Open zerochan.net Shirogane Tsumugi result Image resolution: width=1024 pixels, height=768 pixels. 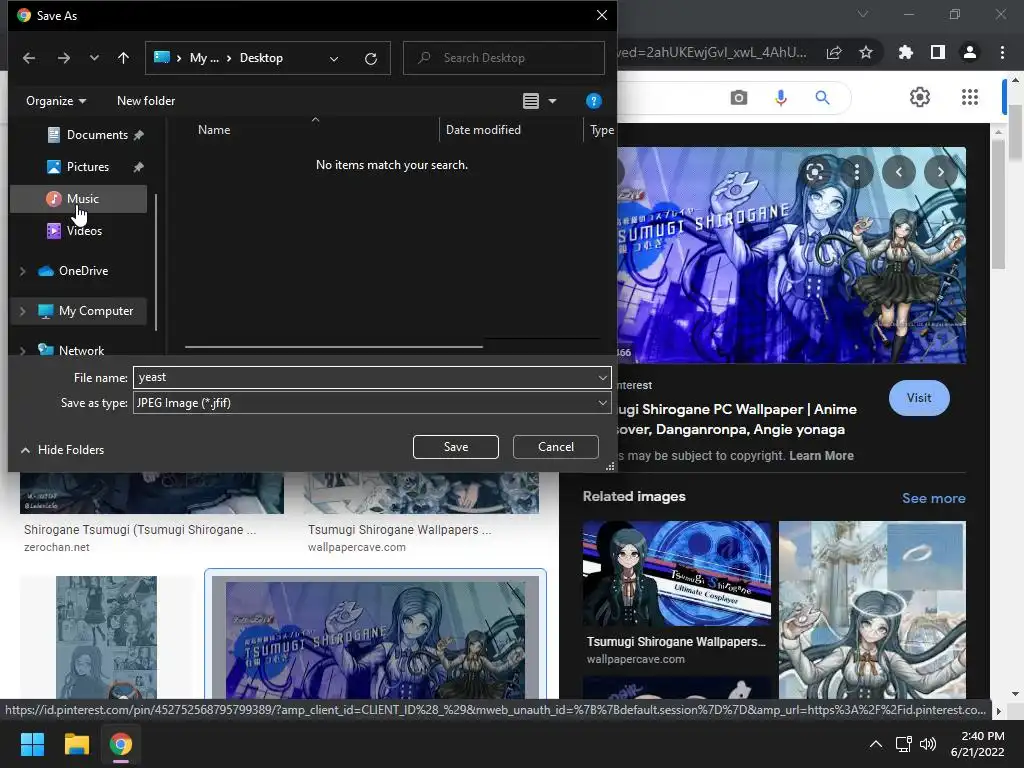140,530
